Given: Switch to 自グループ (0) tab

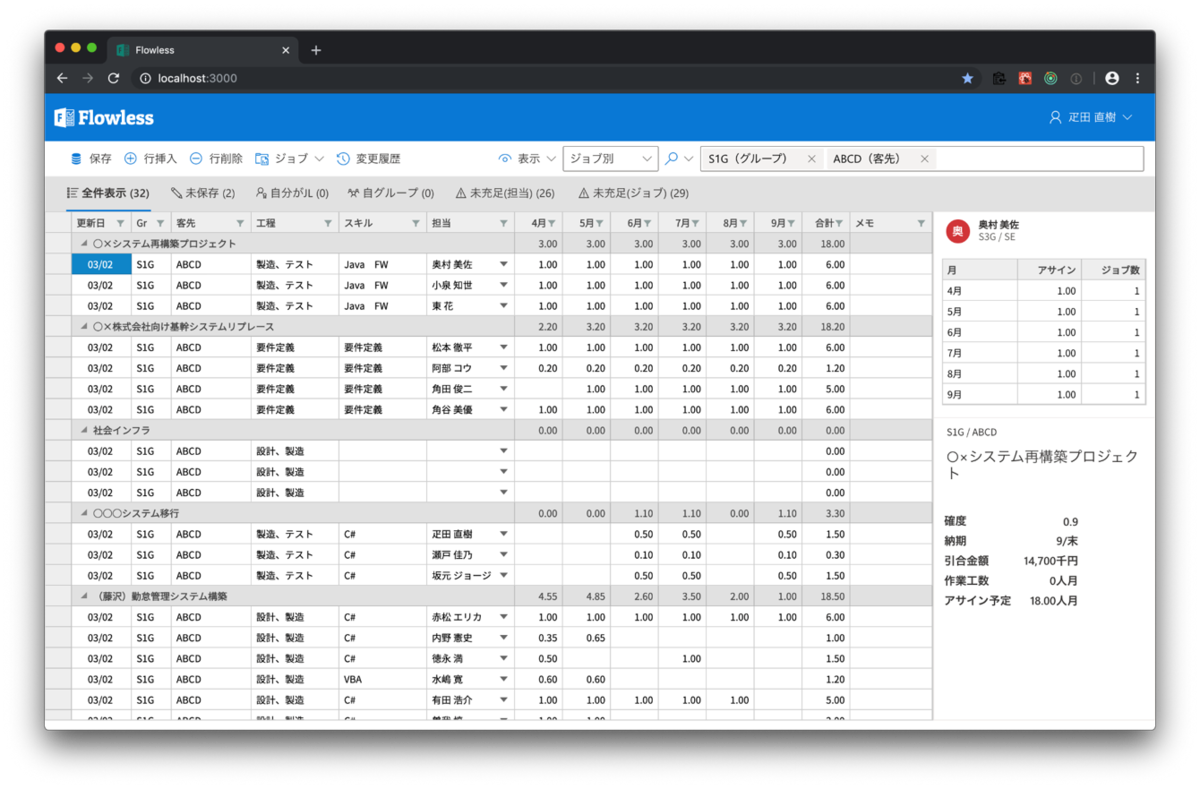Looking at the screenshot, I should [x=390, y=193].
